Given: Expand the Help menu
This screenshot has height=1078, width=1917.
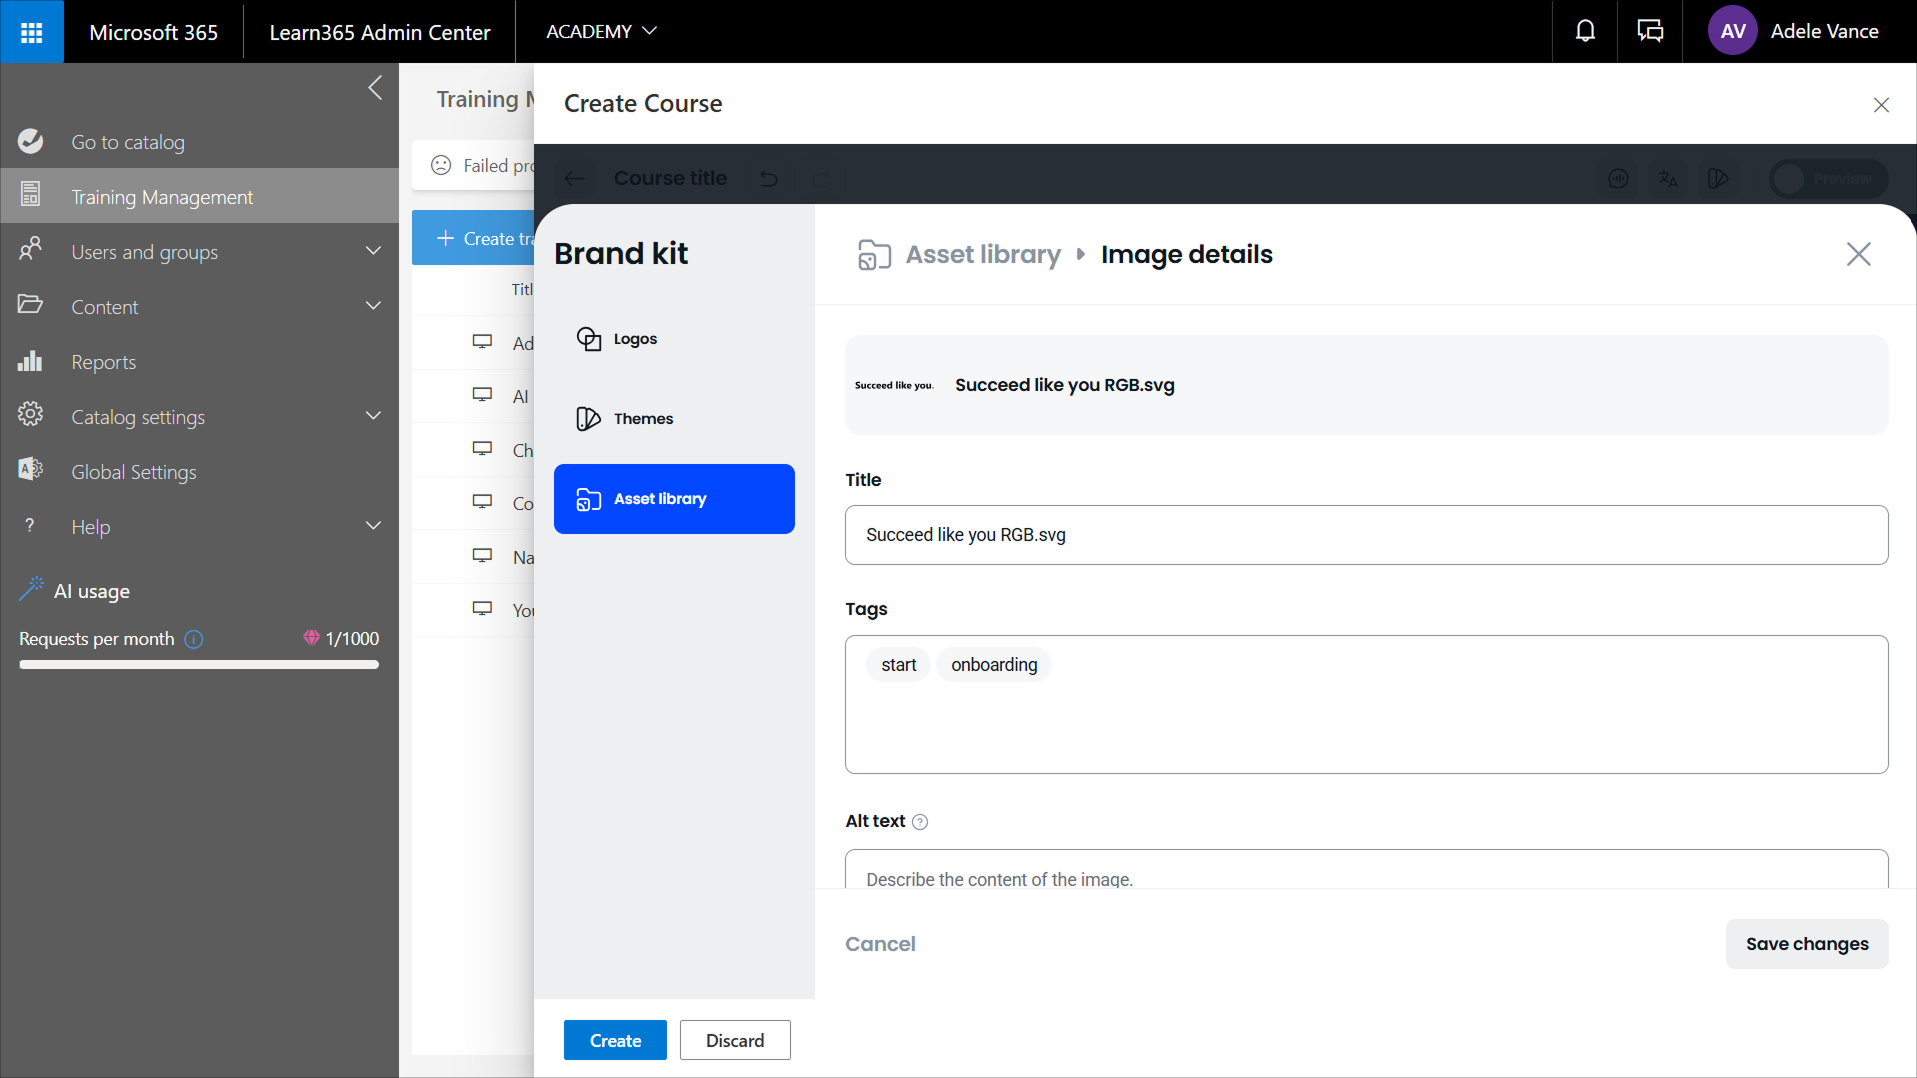Looking at the screenshot, I should click(373, 527).
